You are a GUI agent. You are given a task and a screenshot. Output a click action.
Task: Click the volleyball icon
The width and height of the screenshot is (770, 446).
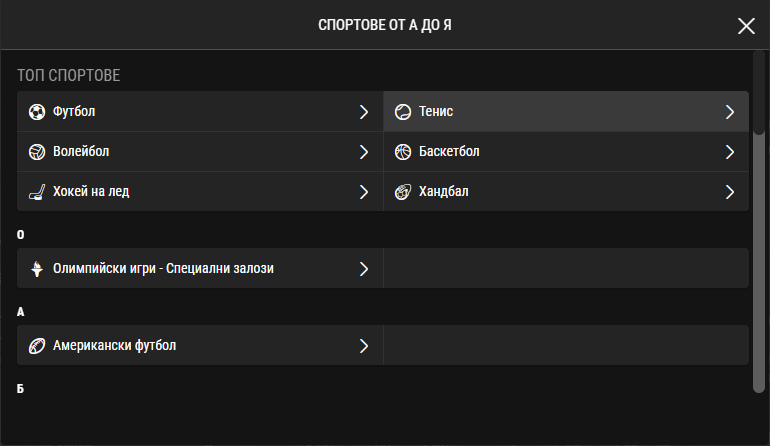[x=37, y=152]
